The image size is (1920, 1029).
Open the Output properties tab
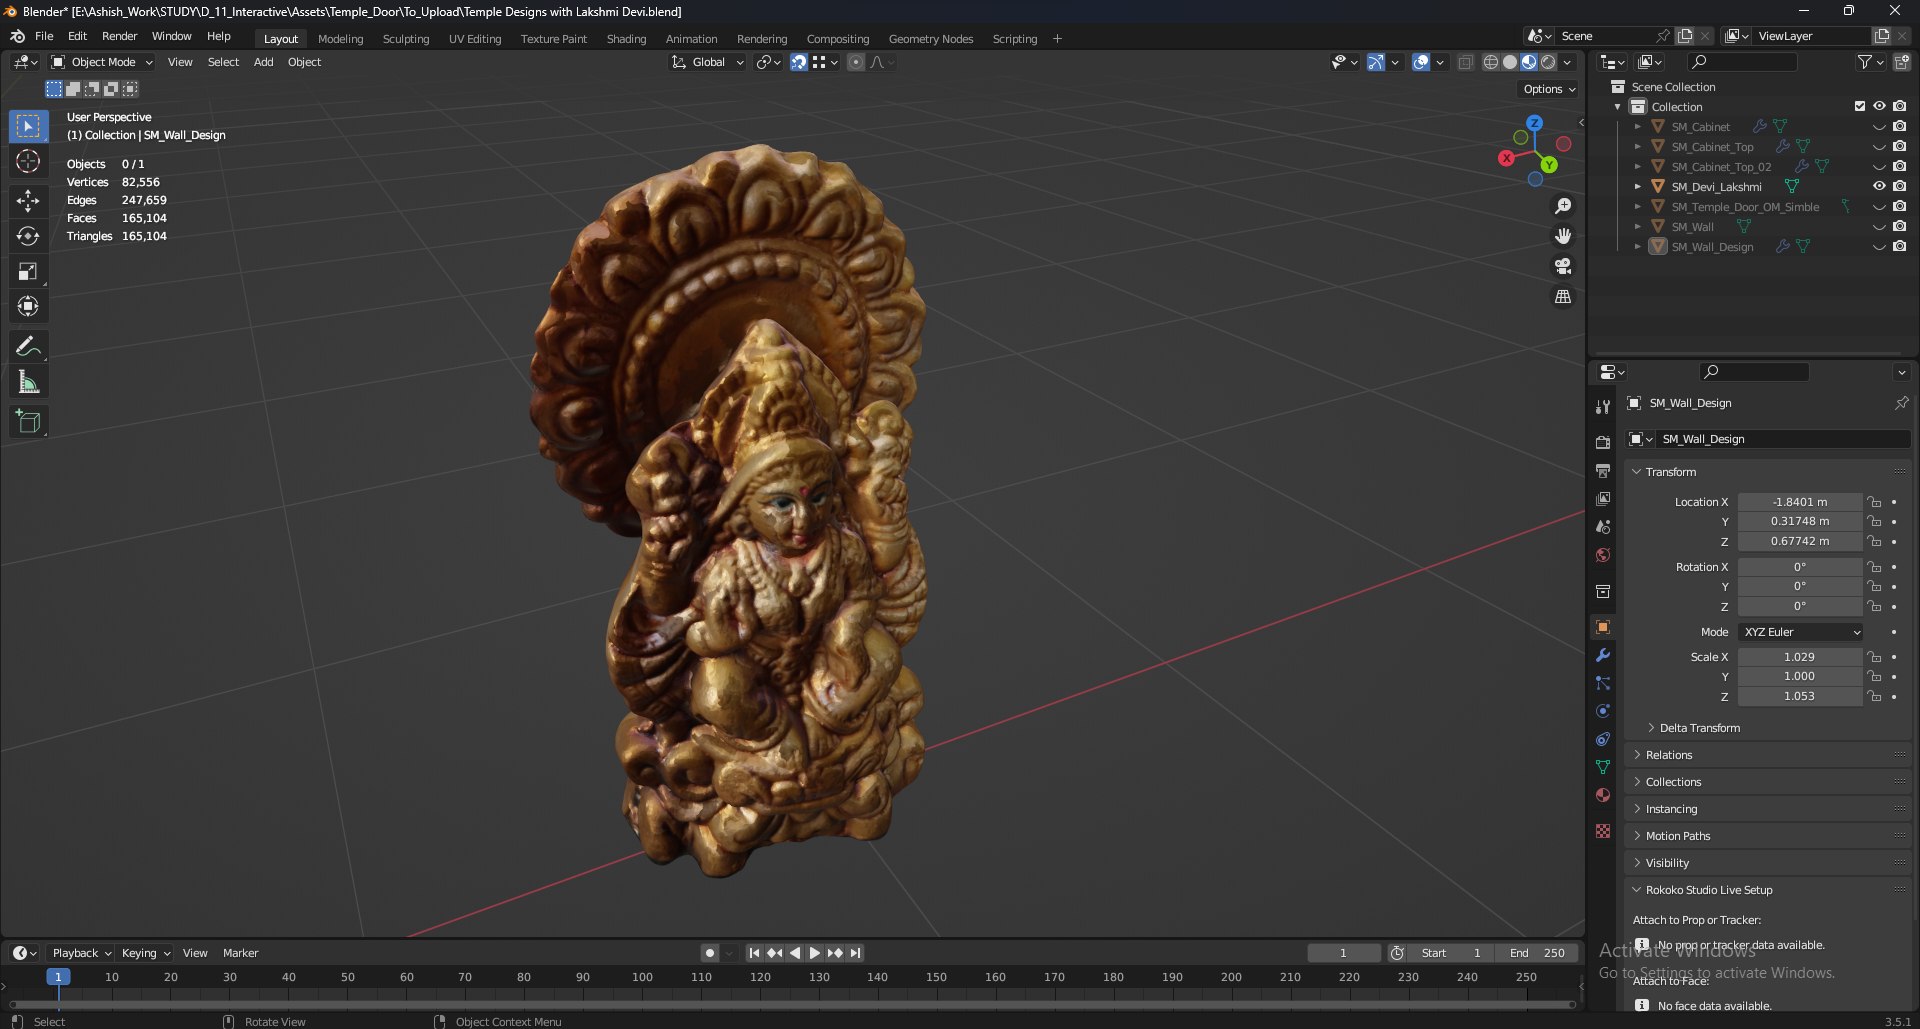(1603, 471)
